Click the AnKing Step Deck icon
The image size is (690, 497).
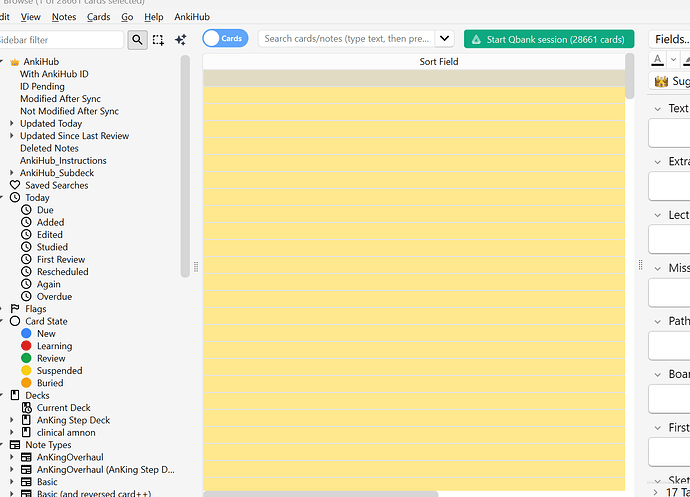(x=26, y=420)
